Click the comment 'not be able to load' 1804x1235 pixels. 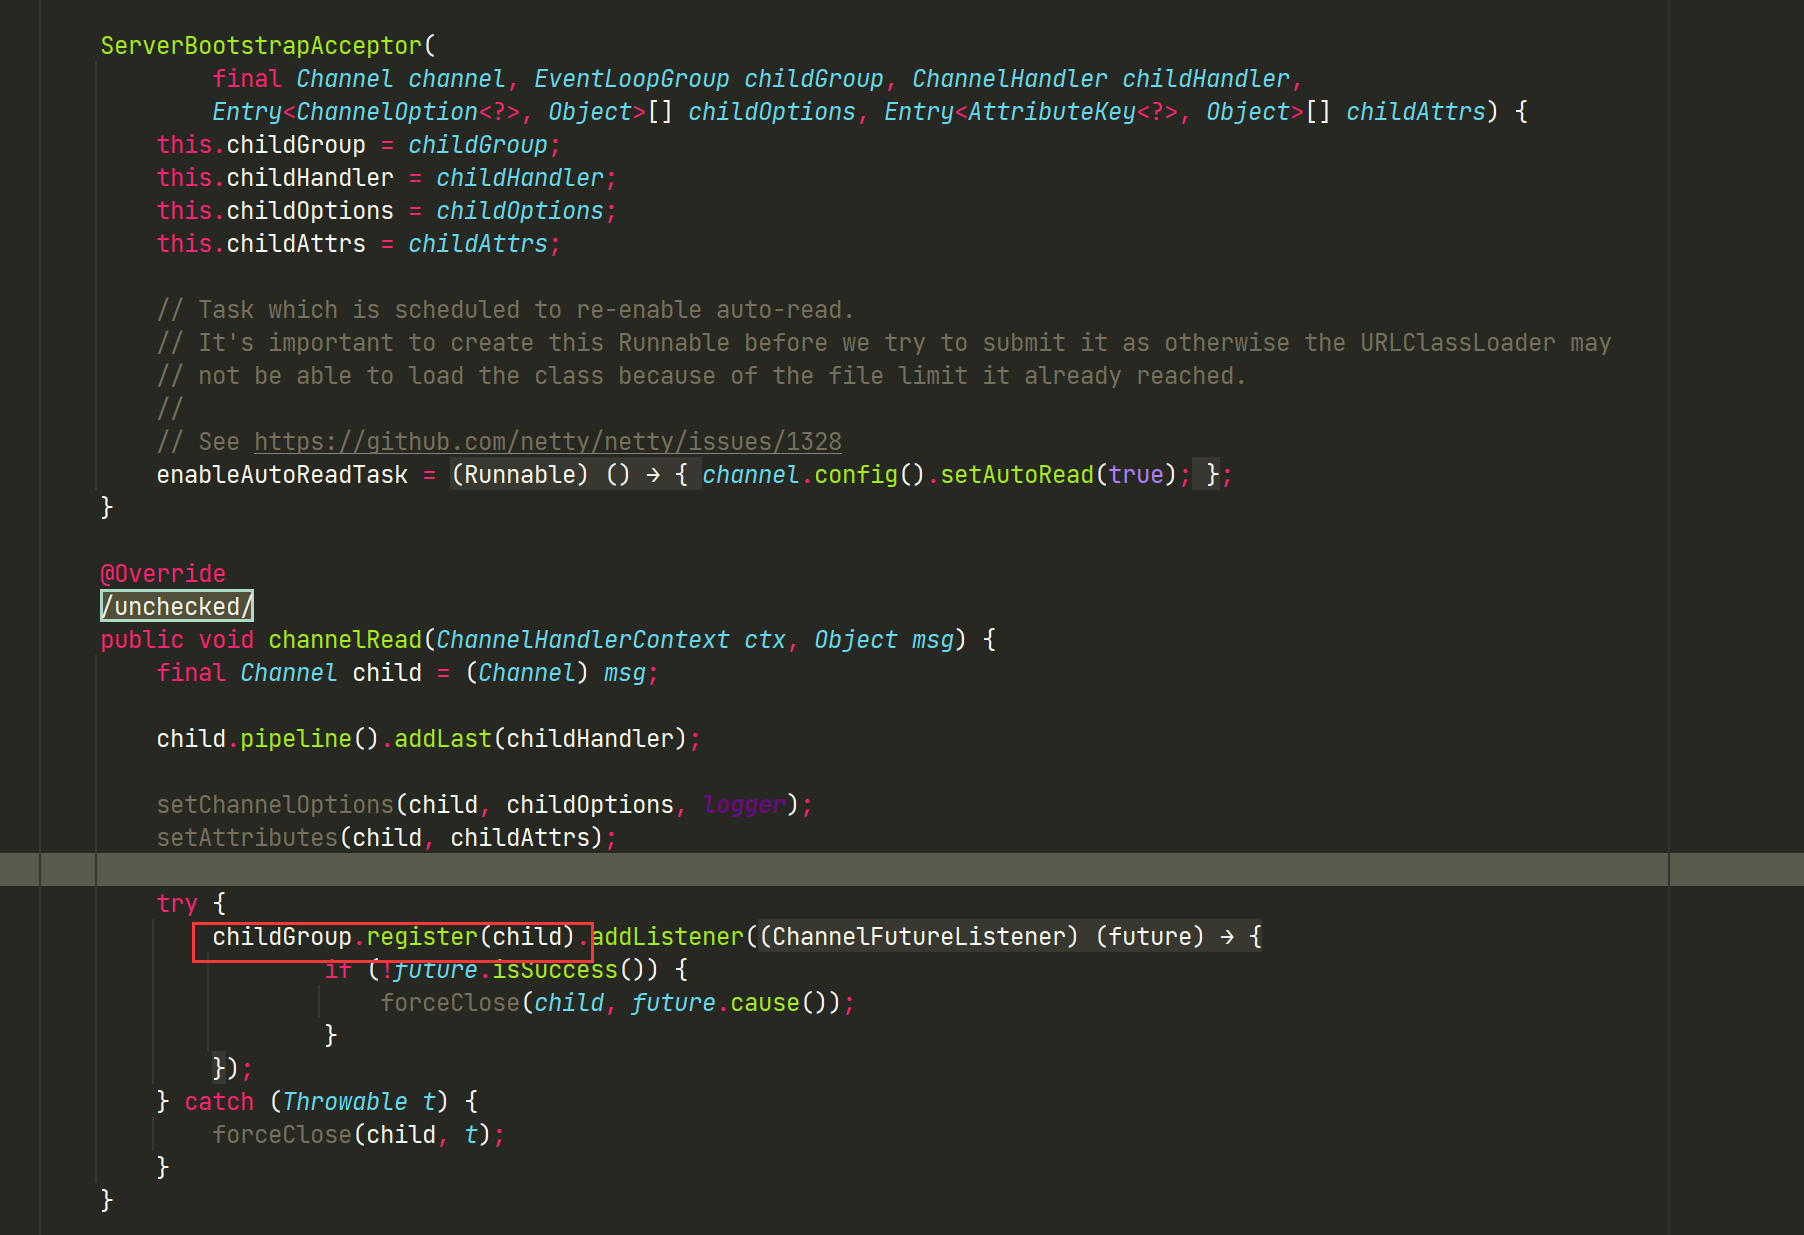point(701,375)
